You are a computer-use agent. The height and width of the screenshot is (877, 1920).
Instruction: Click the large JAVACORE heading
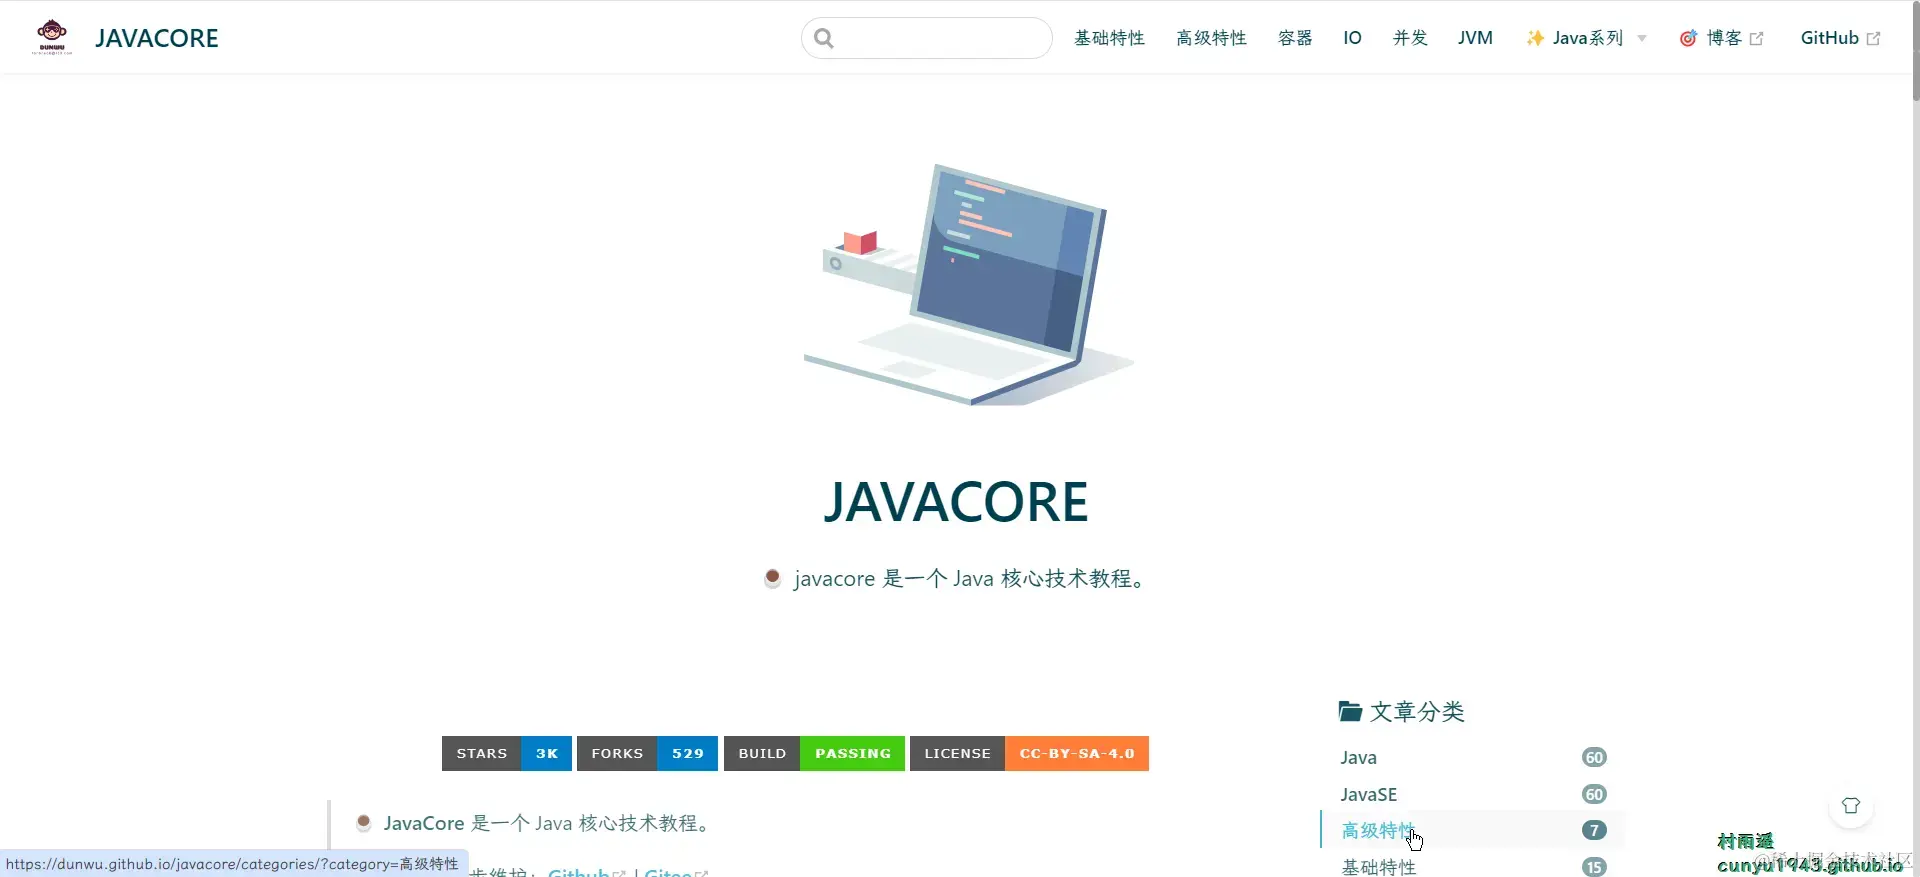[x=956, y=502]
